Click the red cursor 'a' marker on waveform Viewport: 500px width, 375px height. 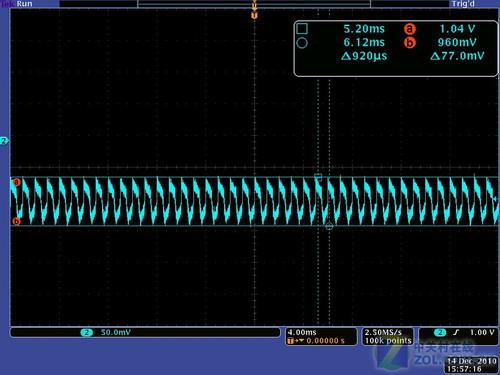[16, 182]
